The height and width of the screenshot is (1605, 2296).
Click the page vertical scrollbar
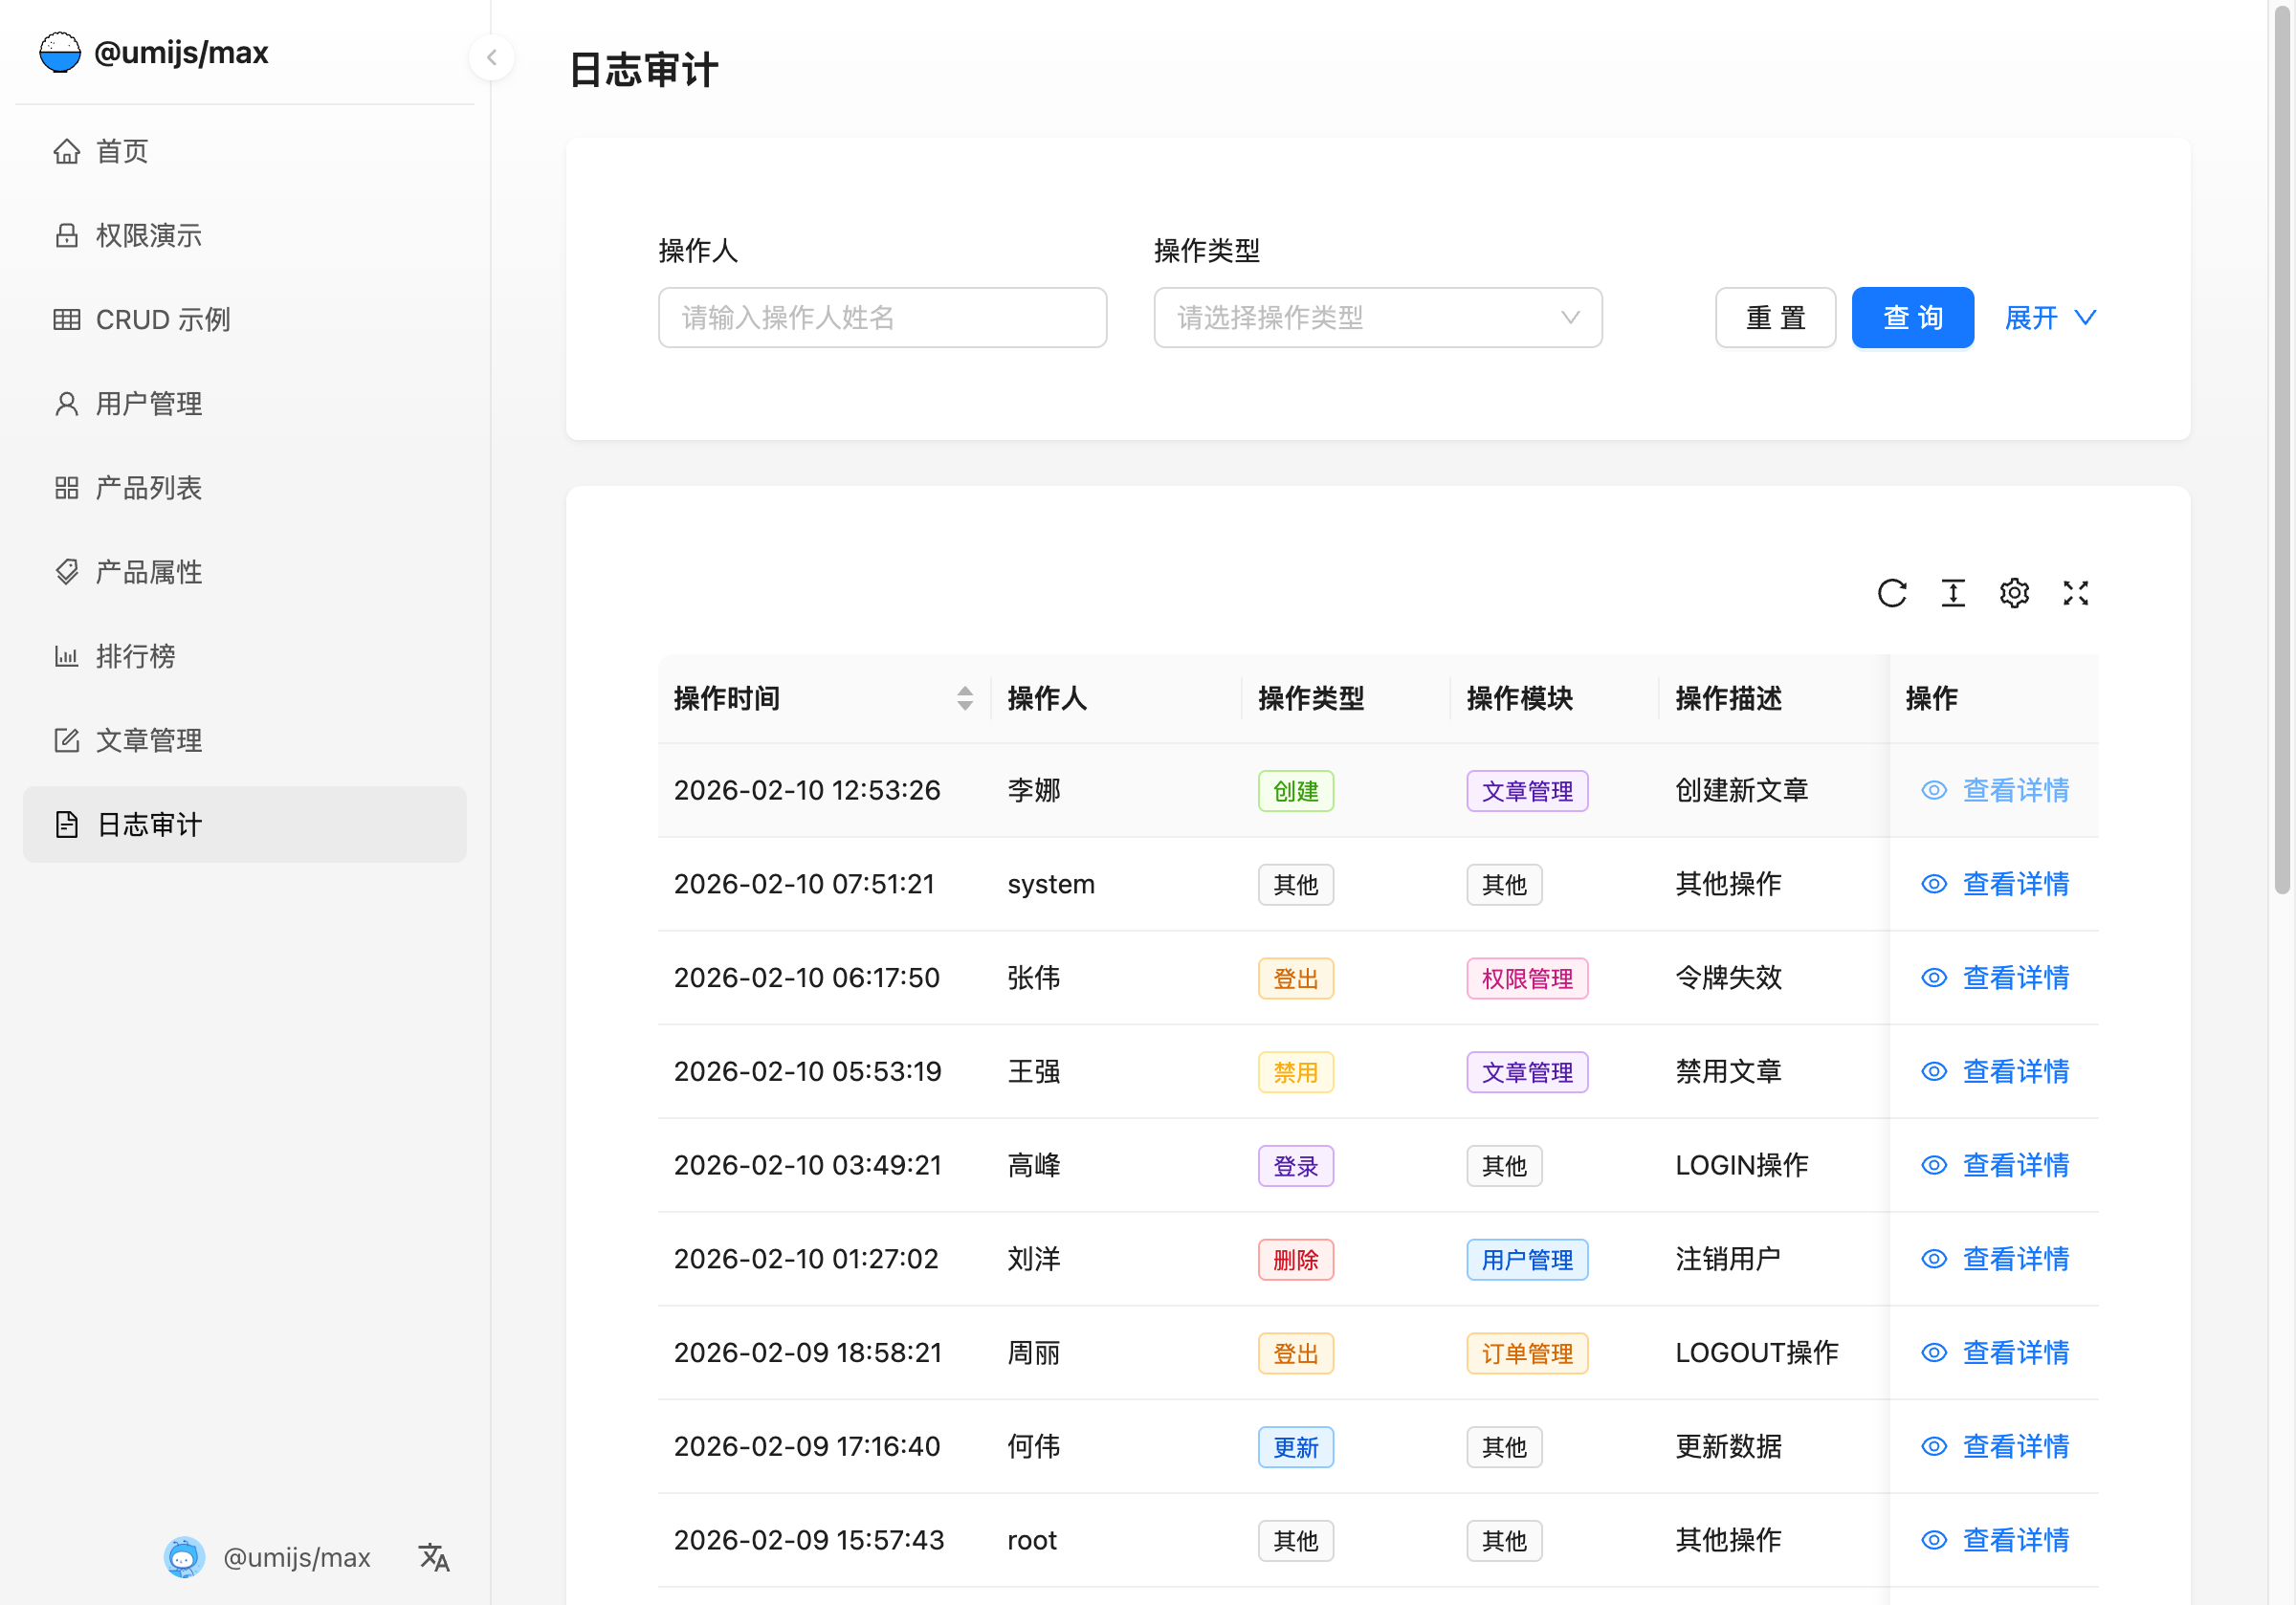click(x=2281, y=450)
